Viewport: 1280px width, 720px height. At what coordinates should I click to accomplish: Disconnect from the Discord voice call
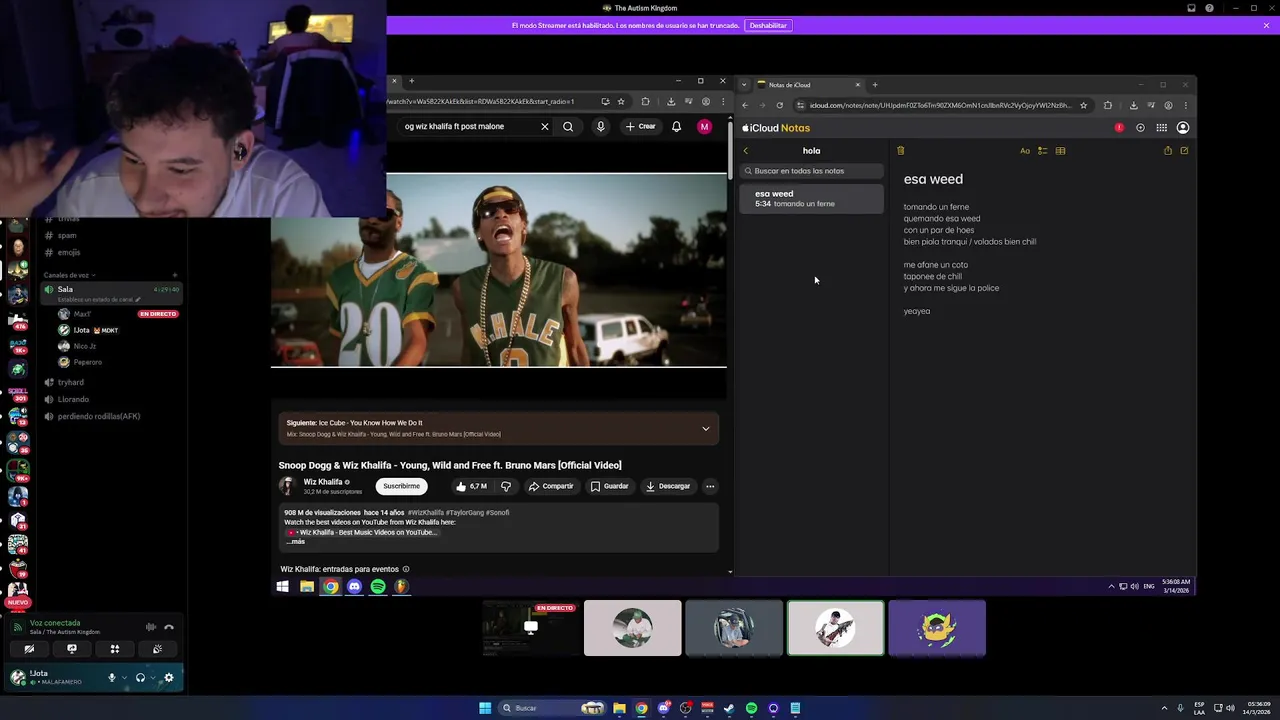pyautogui.click(x=169, y=627)
